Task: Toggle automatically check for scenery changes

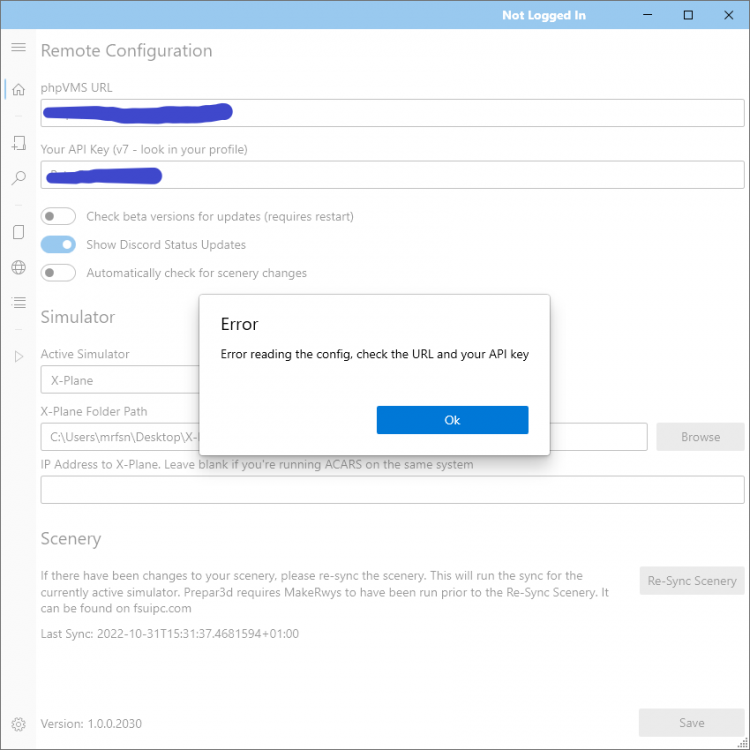Action: [x=59, y=273]
